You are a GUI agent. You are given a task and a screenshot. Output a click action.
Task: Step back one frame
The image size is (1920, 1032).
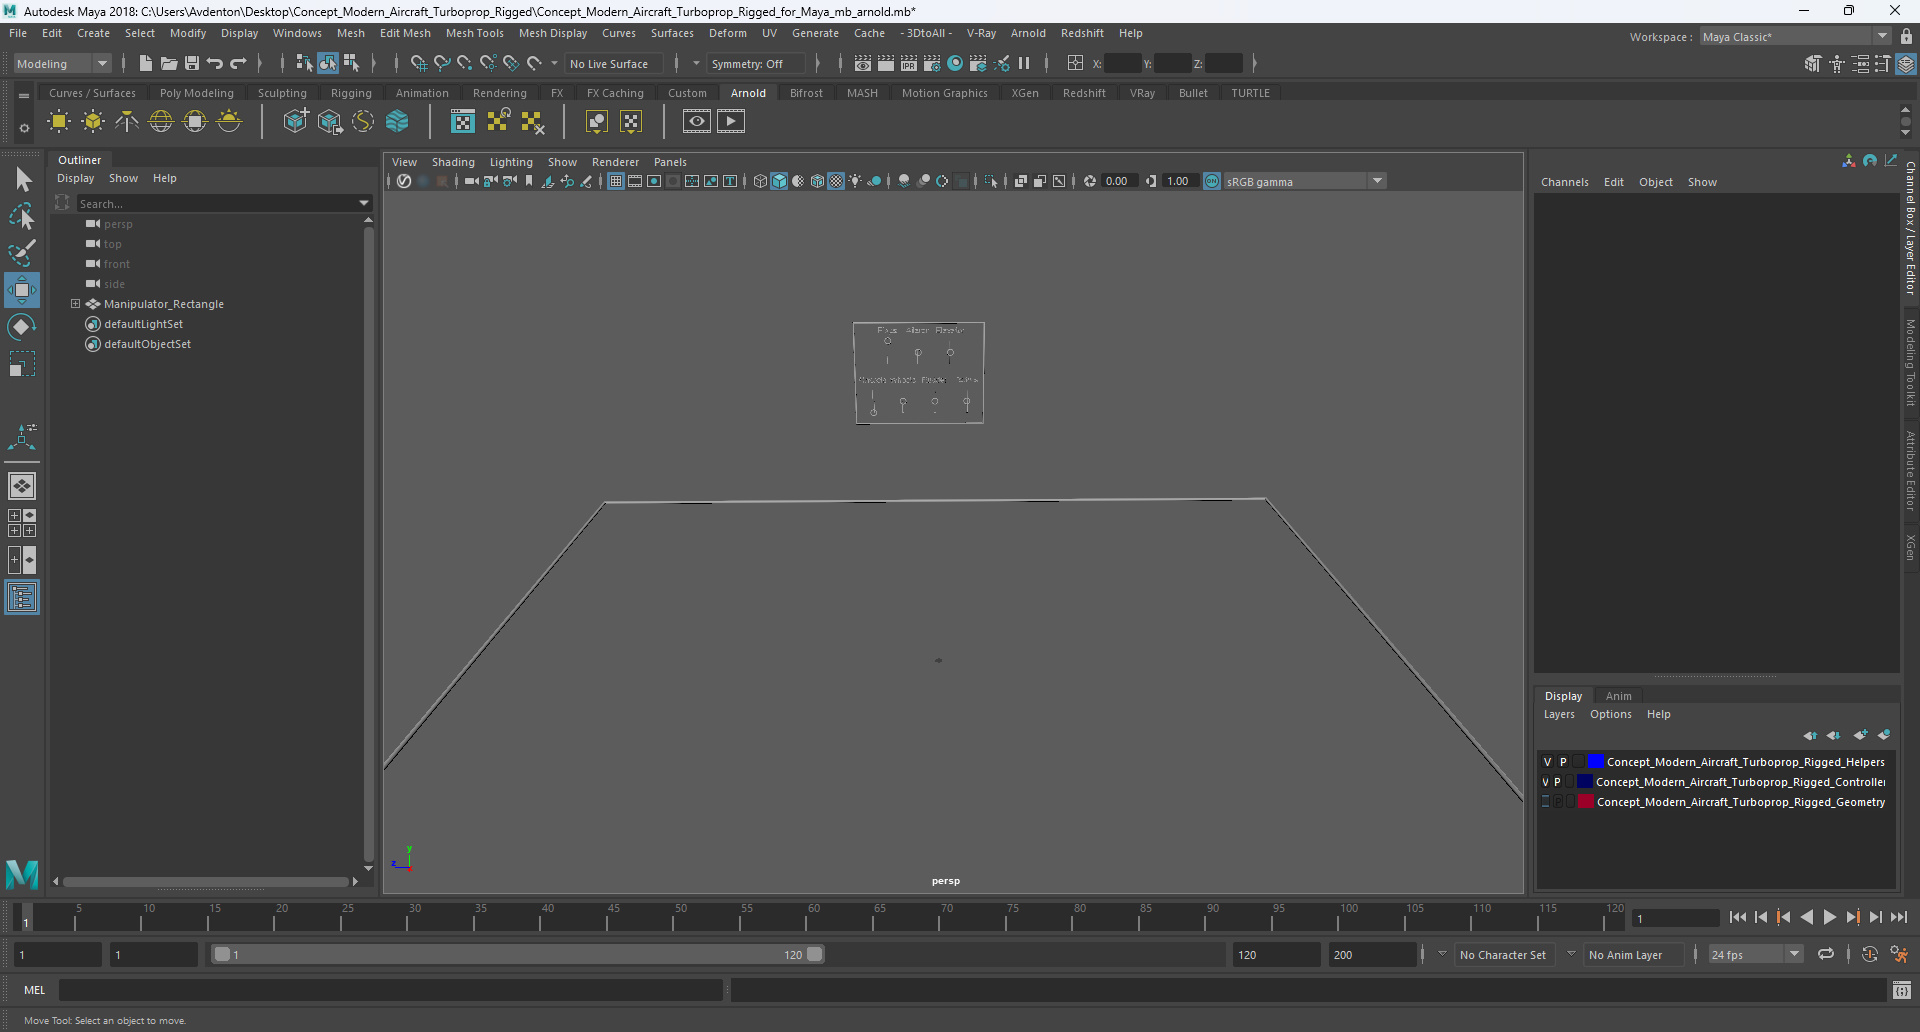[x=1760, y=917]
